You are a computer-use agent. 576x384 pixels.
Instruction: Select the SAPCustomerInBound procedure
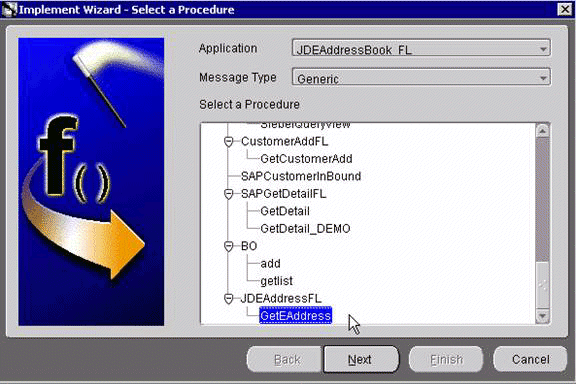pos(301,176)
